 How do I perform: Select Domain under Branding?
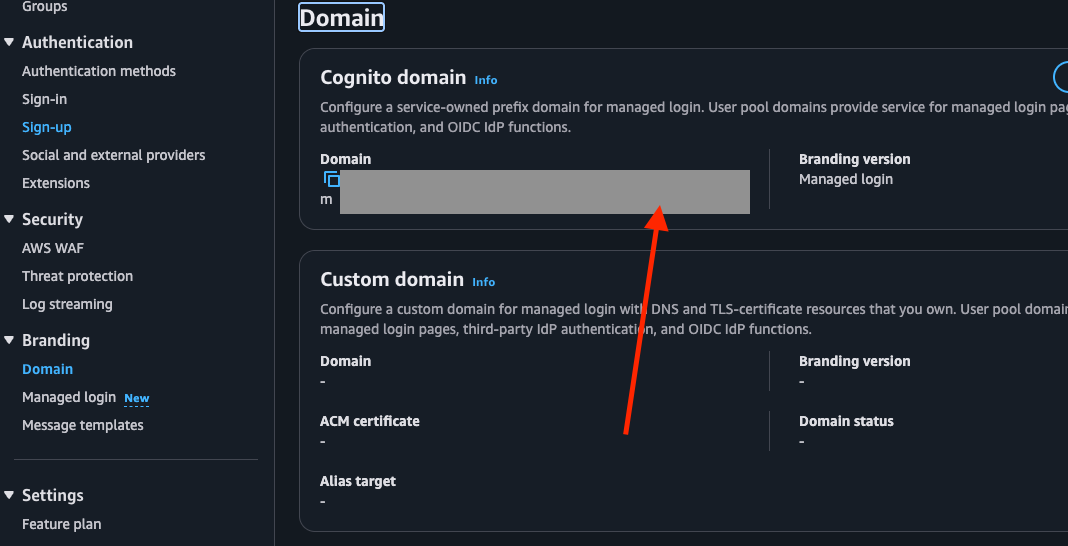click(47, 369)
